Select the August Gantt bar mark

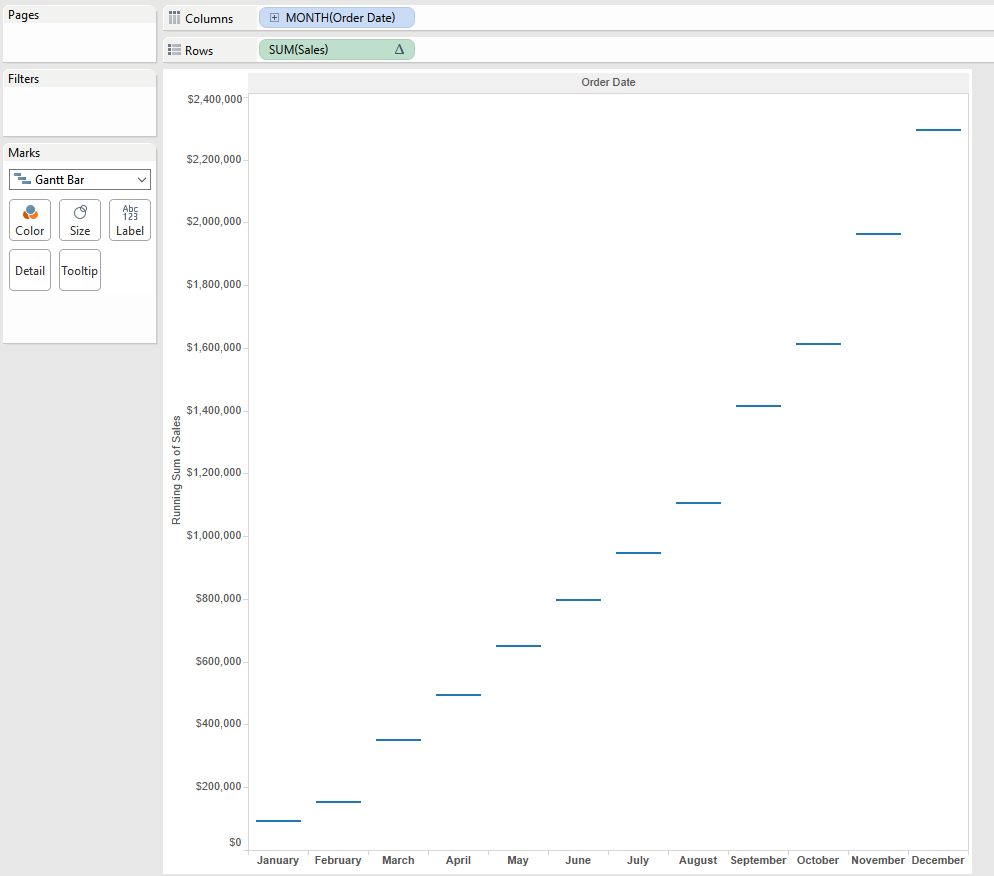[x=698, y=503]
